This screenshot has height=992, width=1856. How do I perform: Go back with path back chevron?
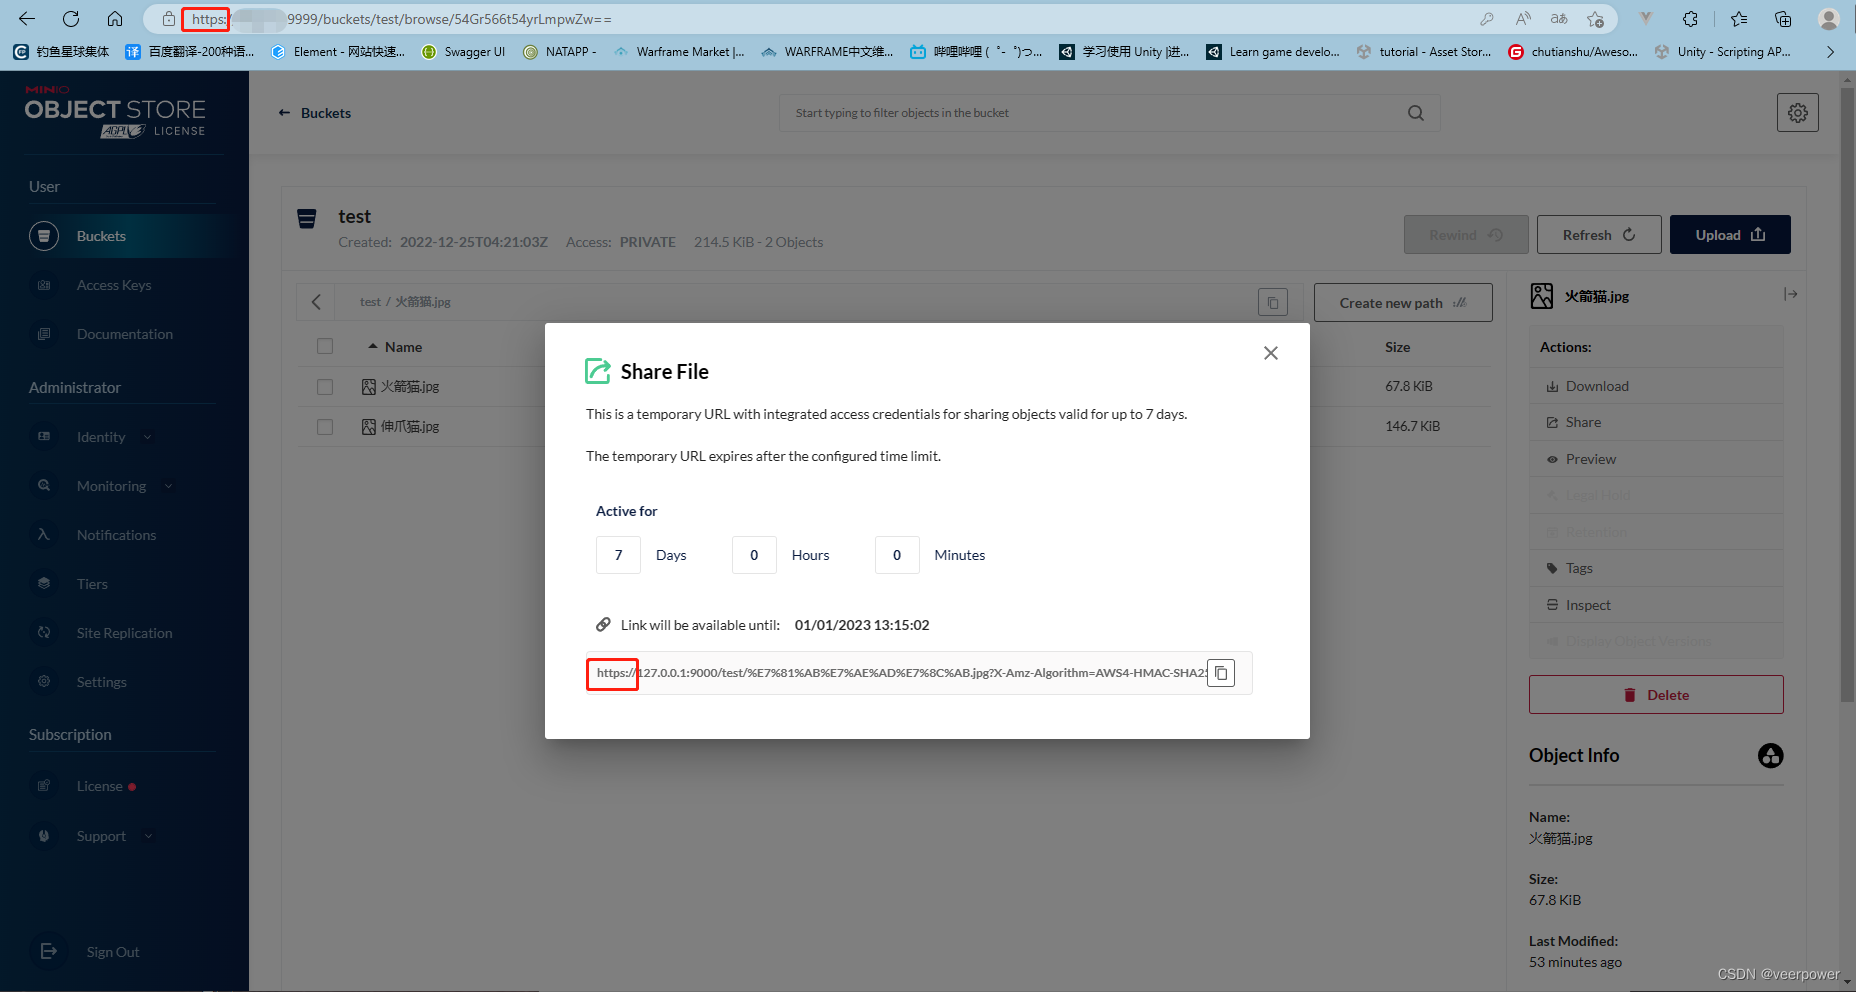[316, 302]
